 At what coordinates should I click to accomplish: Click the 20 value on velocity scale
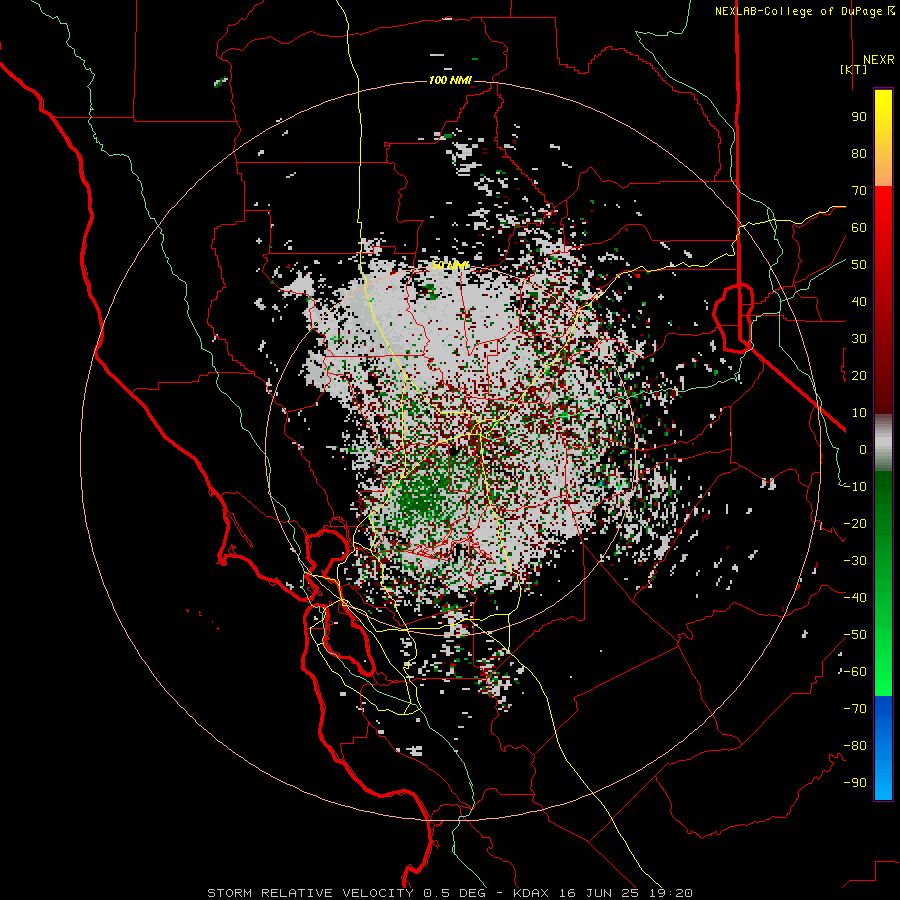[859, 376]
